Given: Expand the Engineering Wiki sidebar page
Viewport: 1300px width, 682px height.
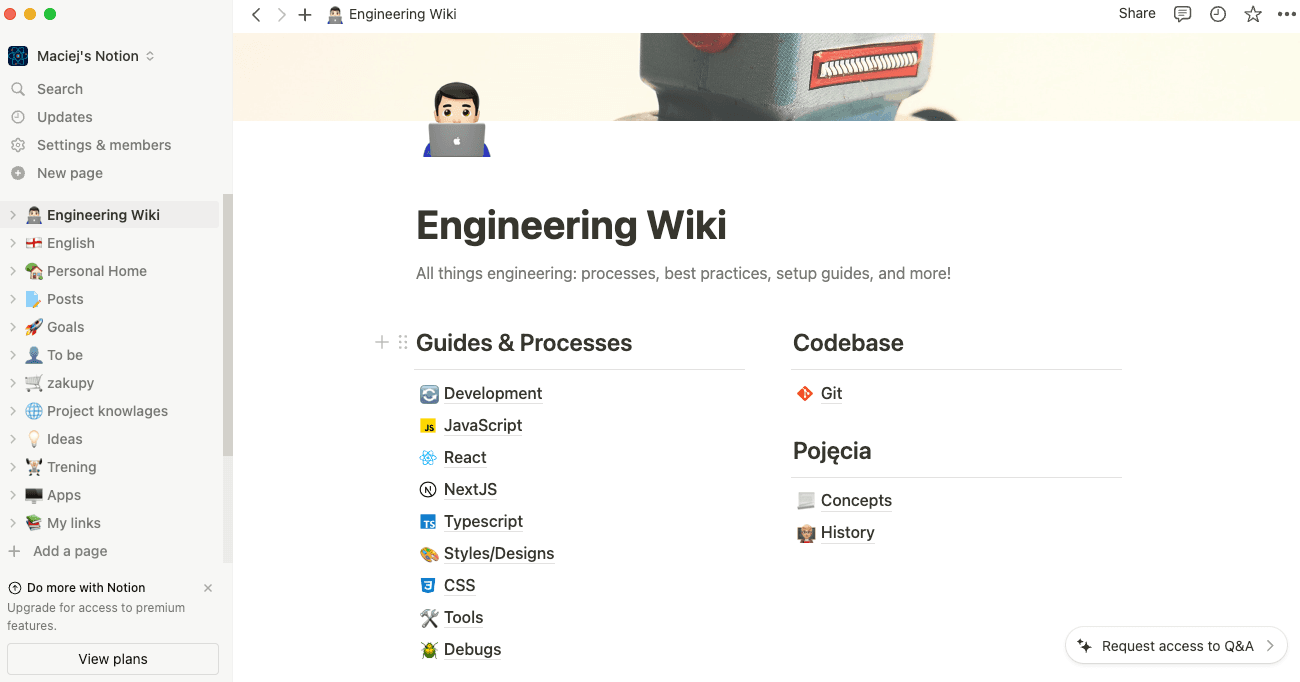Looking at the screenshot, I should click(13, 215).
